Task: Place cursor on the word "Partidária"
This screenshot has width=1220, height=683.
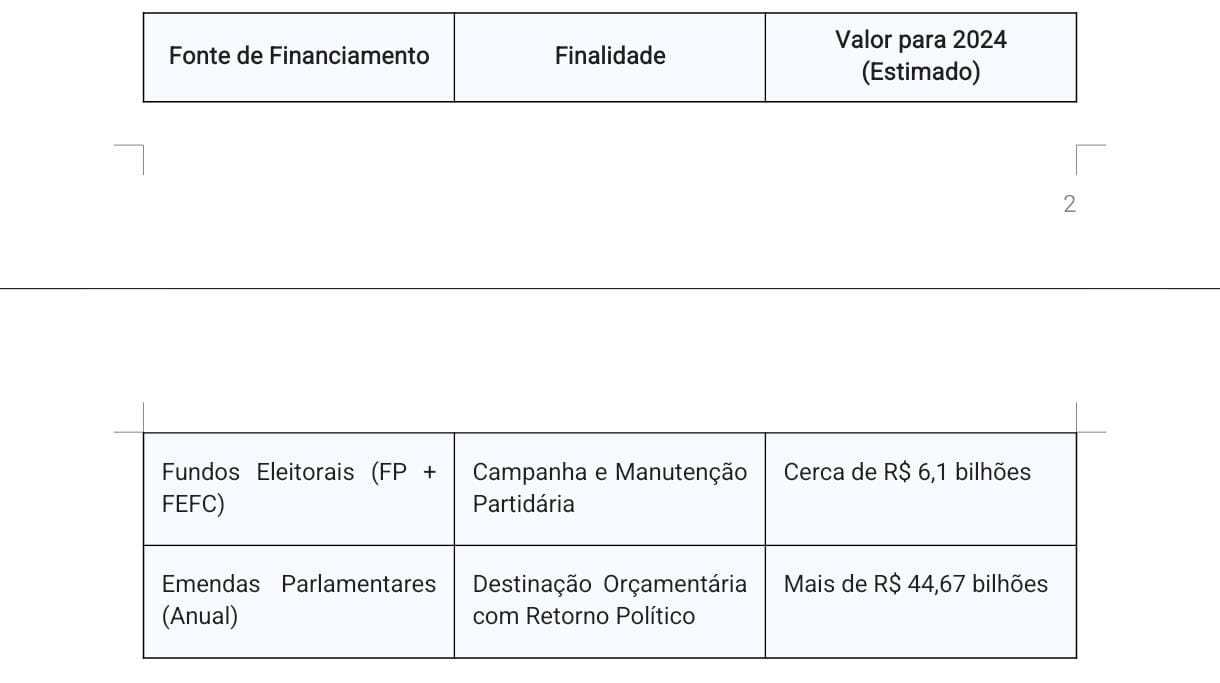Action: coord(524,504)
